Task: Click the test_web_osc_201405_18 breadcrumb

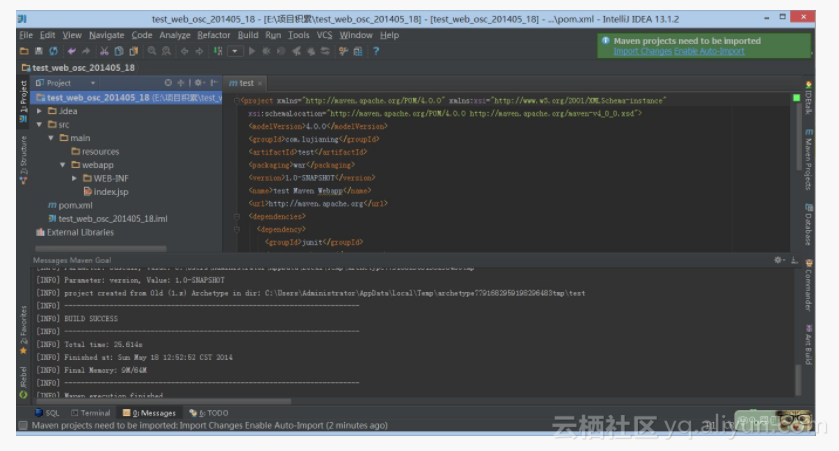Action: tap(78, 68)
